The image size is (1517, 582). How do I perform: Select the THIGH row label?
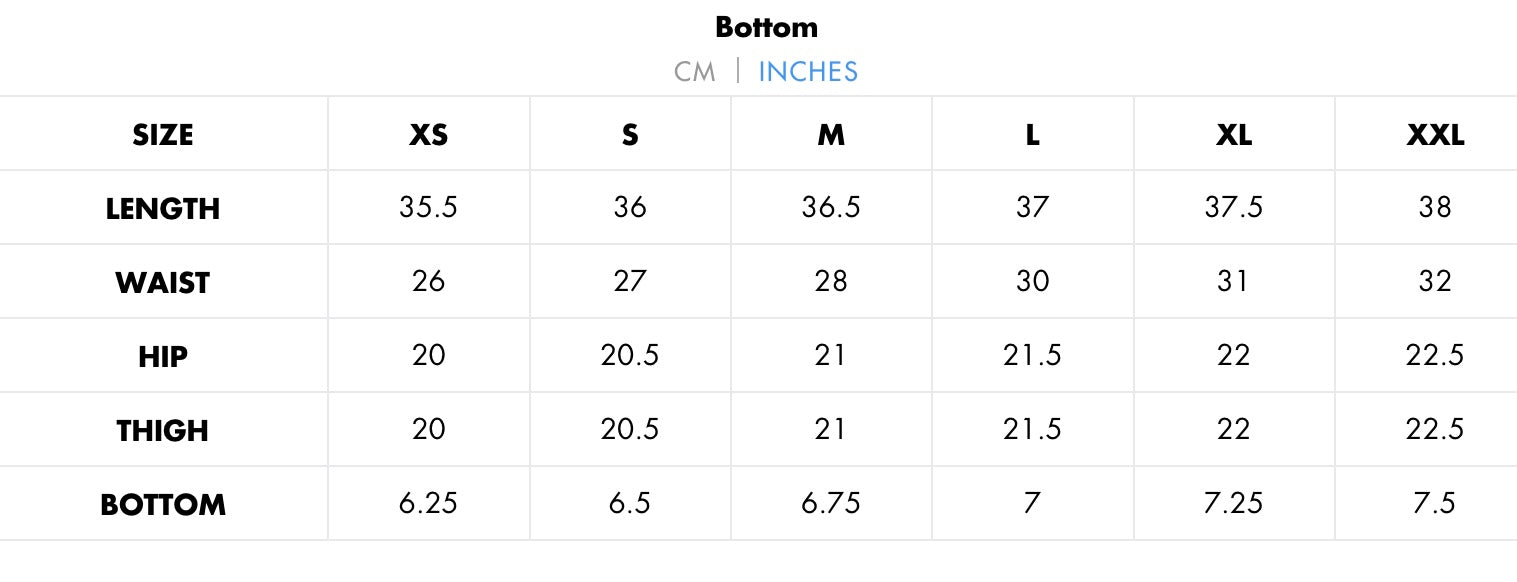click(x=163, y=430)
